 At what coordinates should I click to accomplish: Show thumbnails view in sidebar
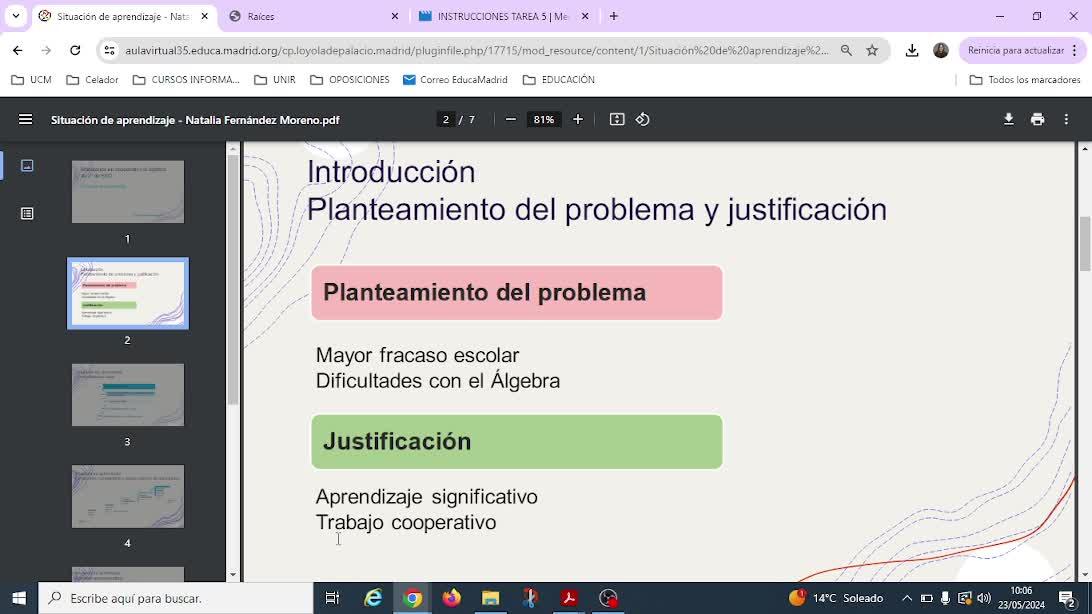27,166
